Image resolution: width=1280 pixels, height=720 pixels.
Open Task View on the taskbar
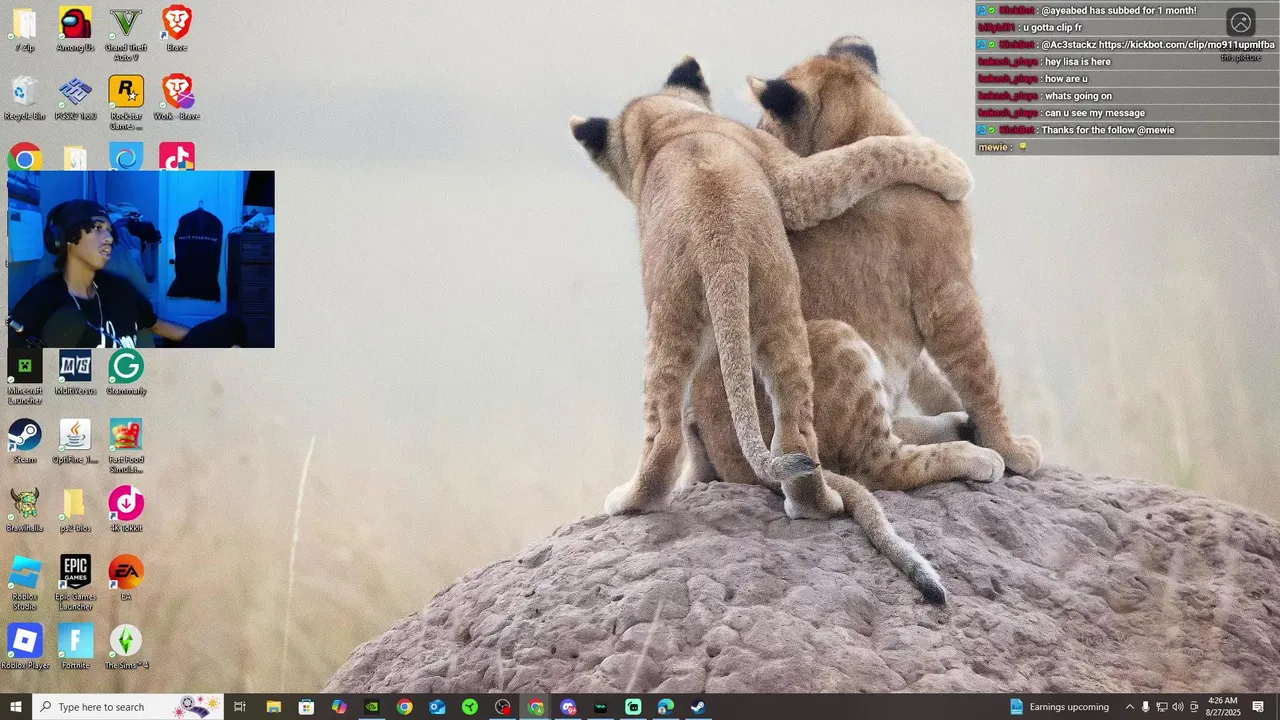point(240,707)
